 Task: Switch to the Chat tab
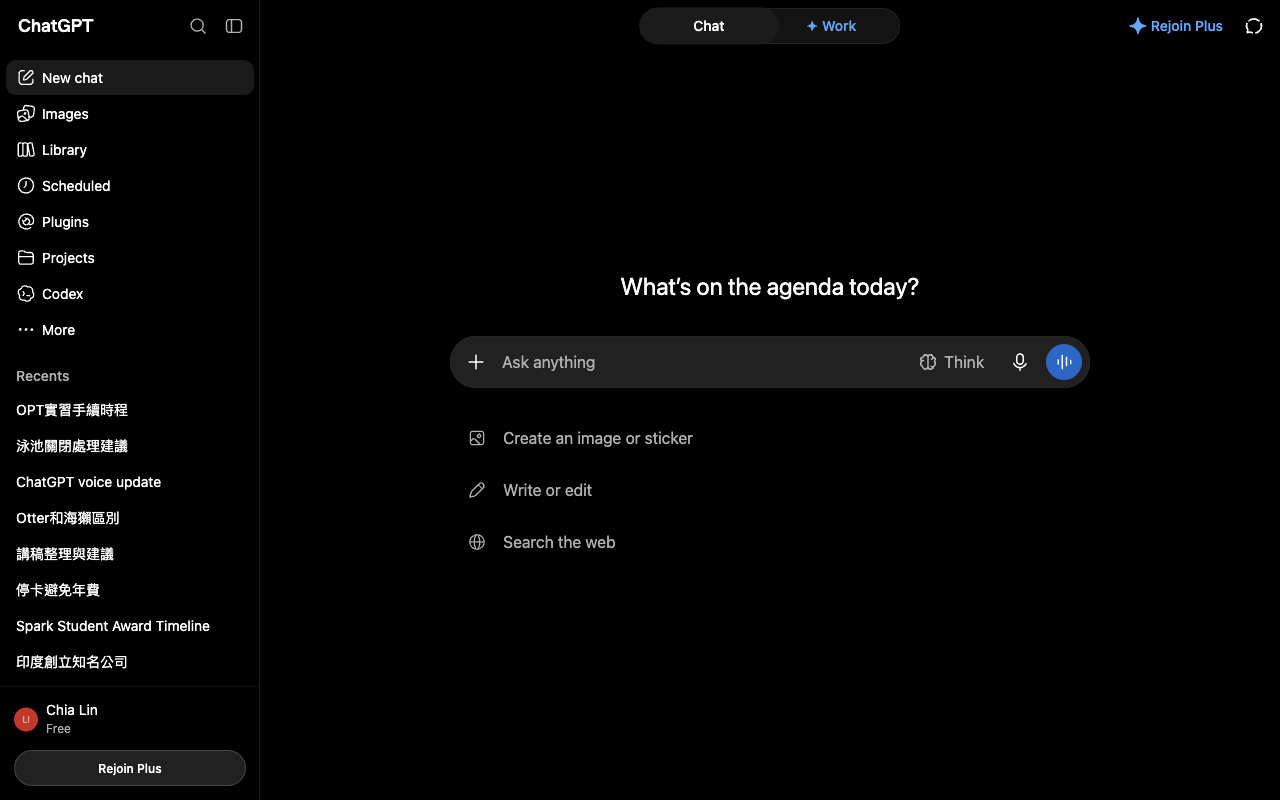(x=709, y=26)
